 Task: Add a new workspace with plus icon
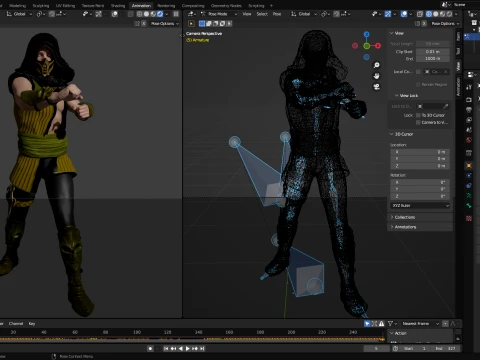pos(271,6)
